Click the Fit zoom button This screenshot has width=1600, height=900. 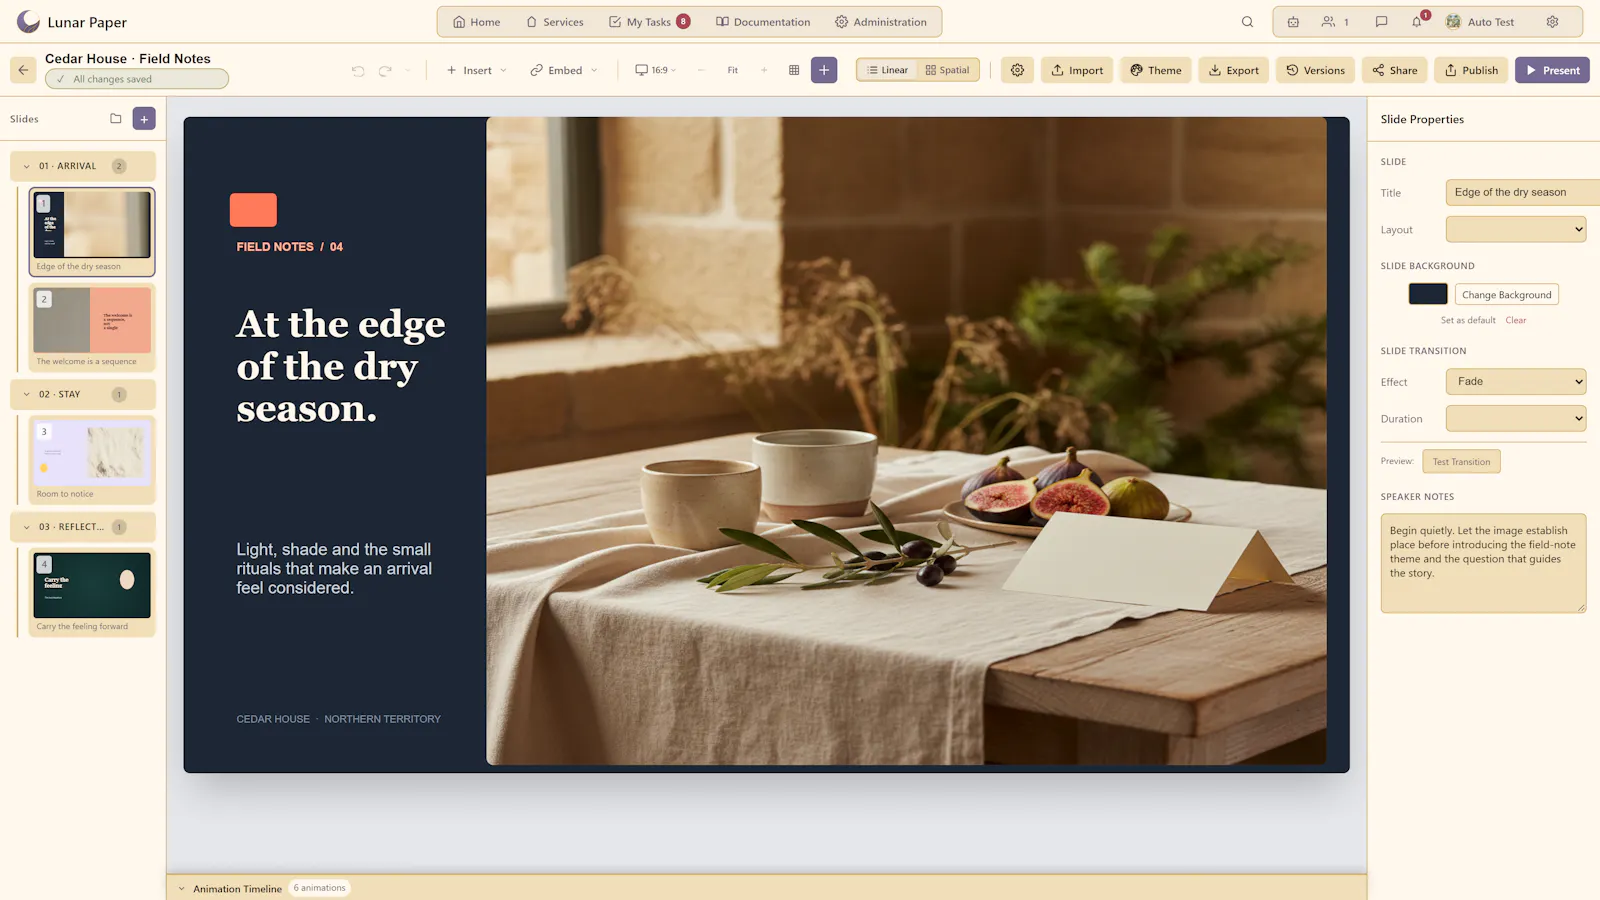733,70
